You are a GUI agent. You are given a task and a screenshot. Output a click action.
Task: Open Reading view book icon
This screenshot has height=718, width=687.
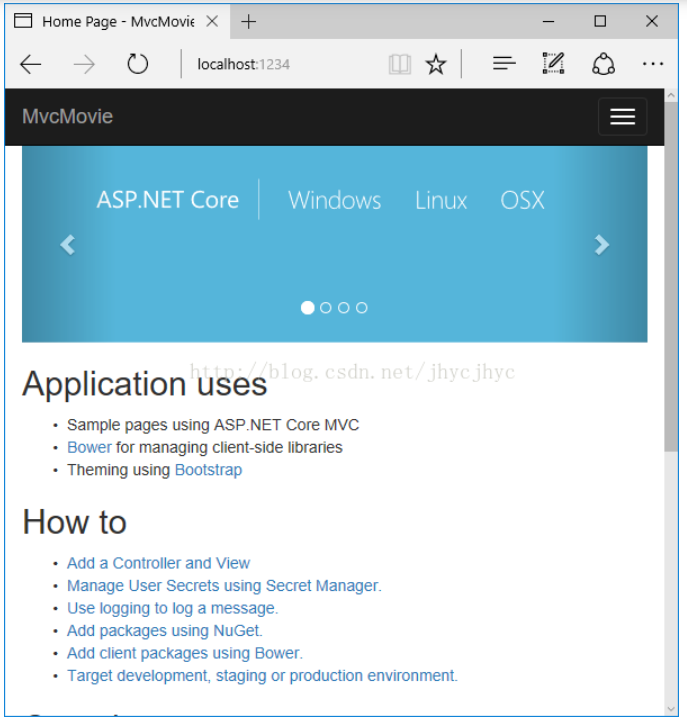400,64
